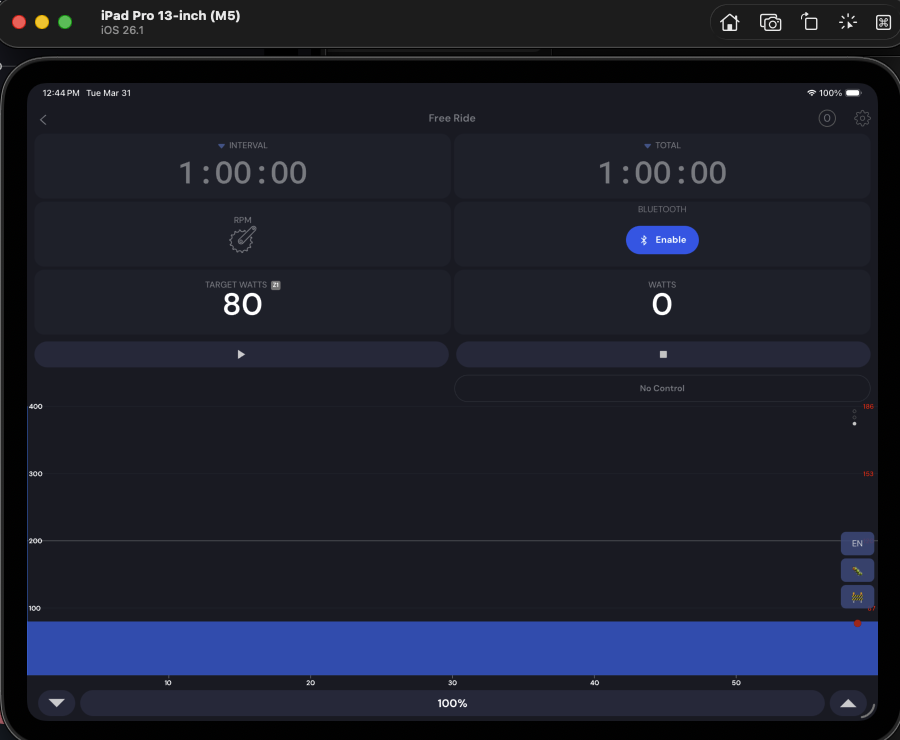This screenshot has height=740, width=900.
Task: Click the yellow diagonal tool icon button
Action: pyautogui.click(x=857, y=570)
